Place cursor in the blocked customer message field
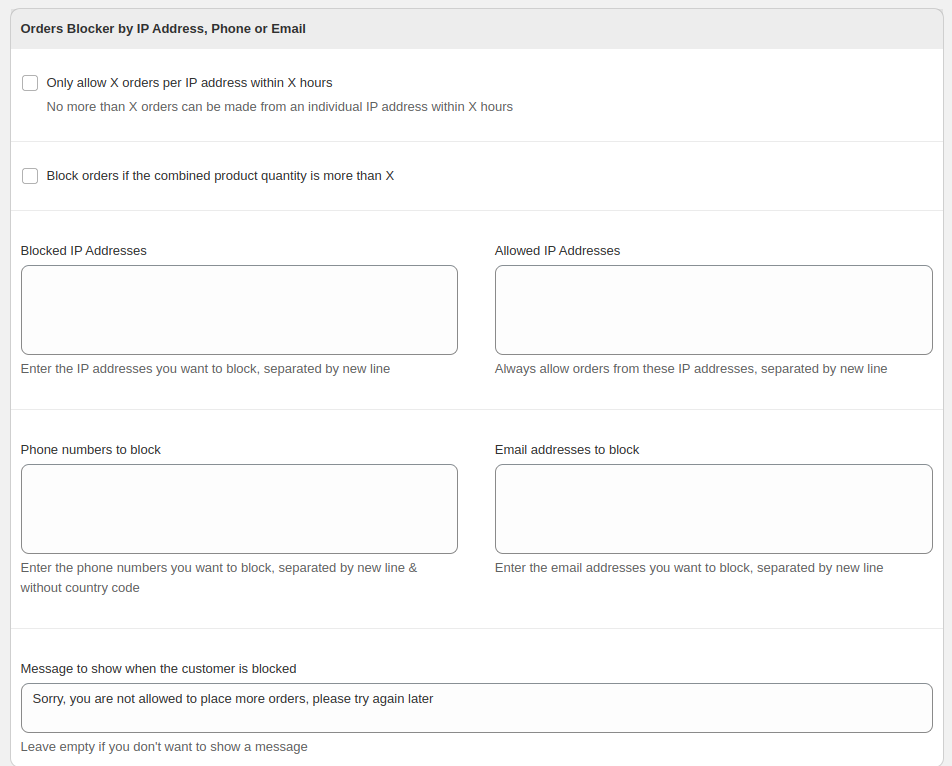The width and height of the screenshot is (952, 766). click(x=477, y=708)
